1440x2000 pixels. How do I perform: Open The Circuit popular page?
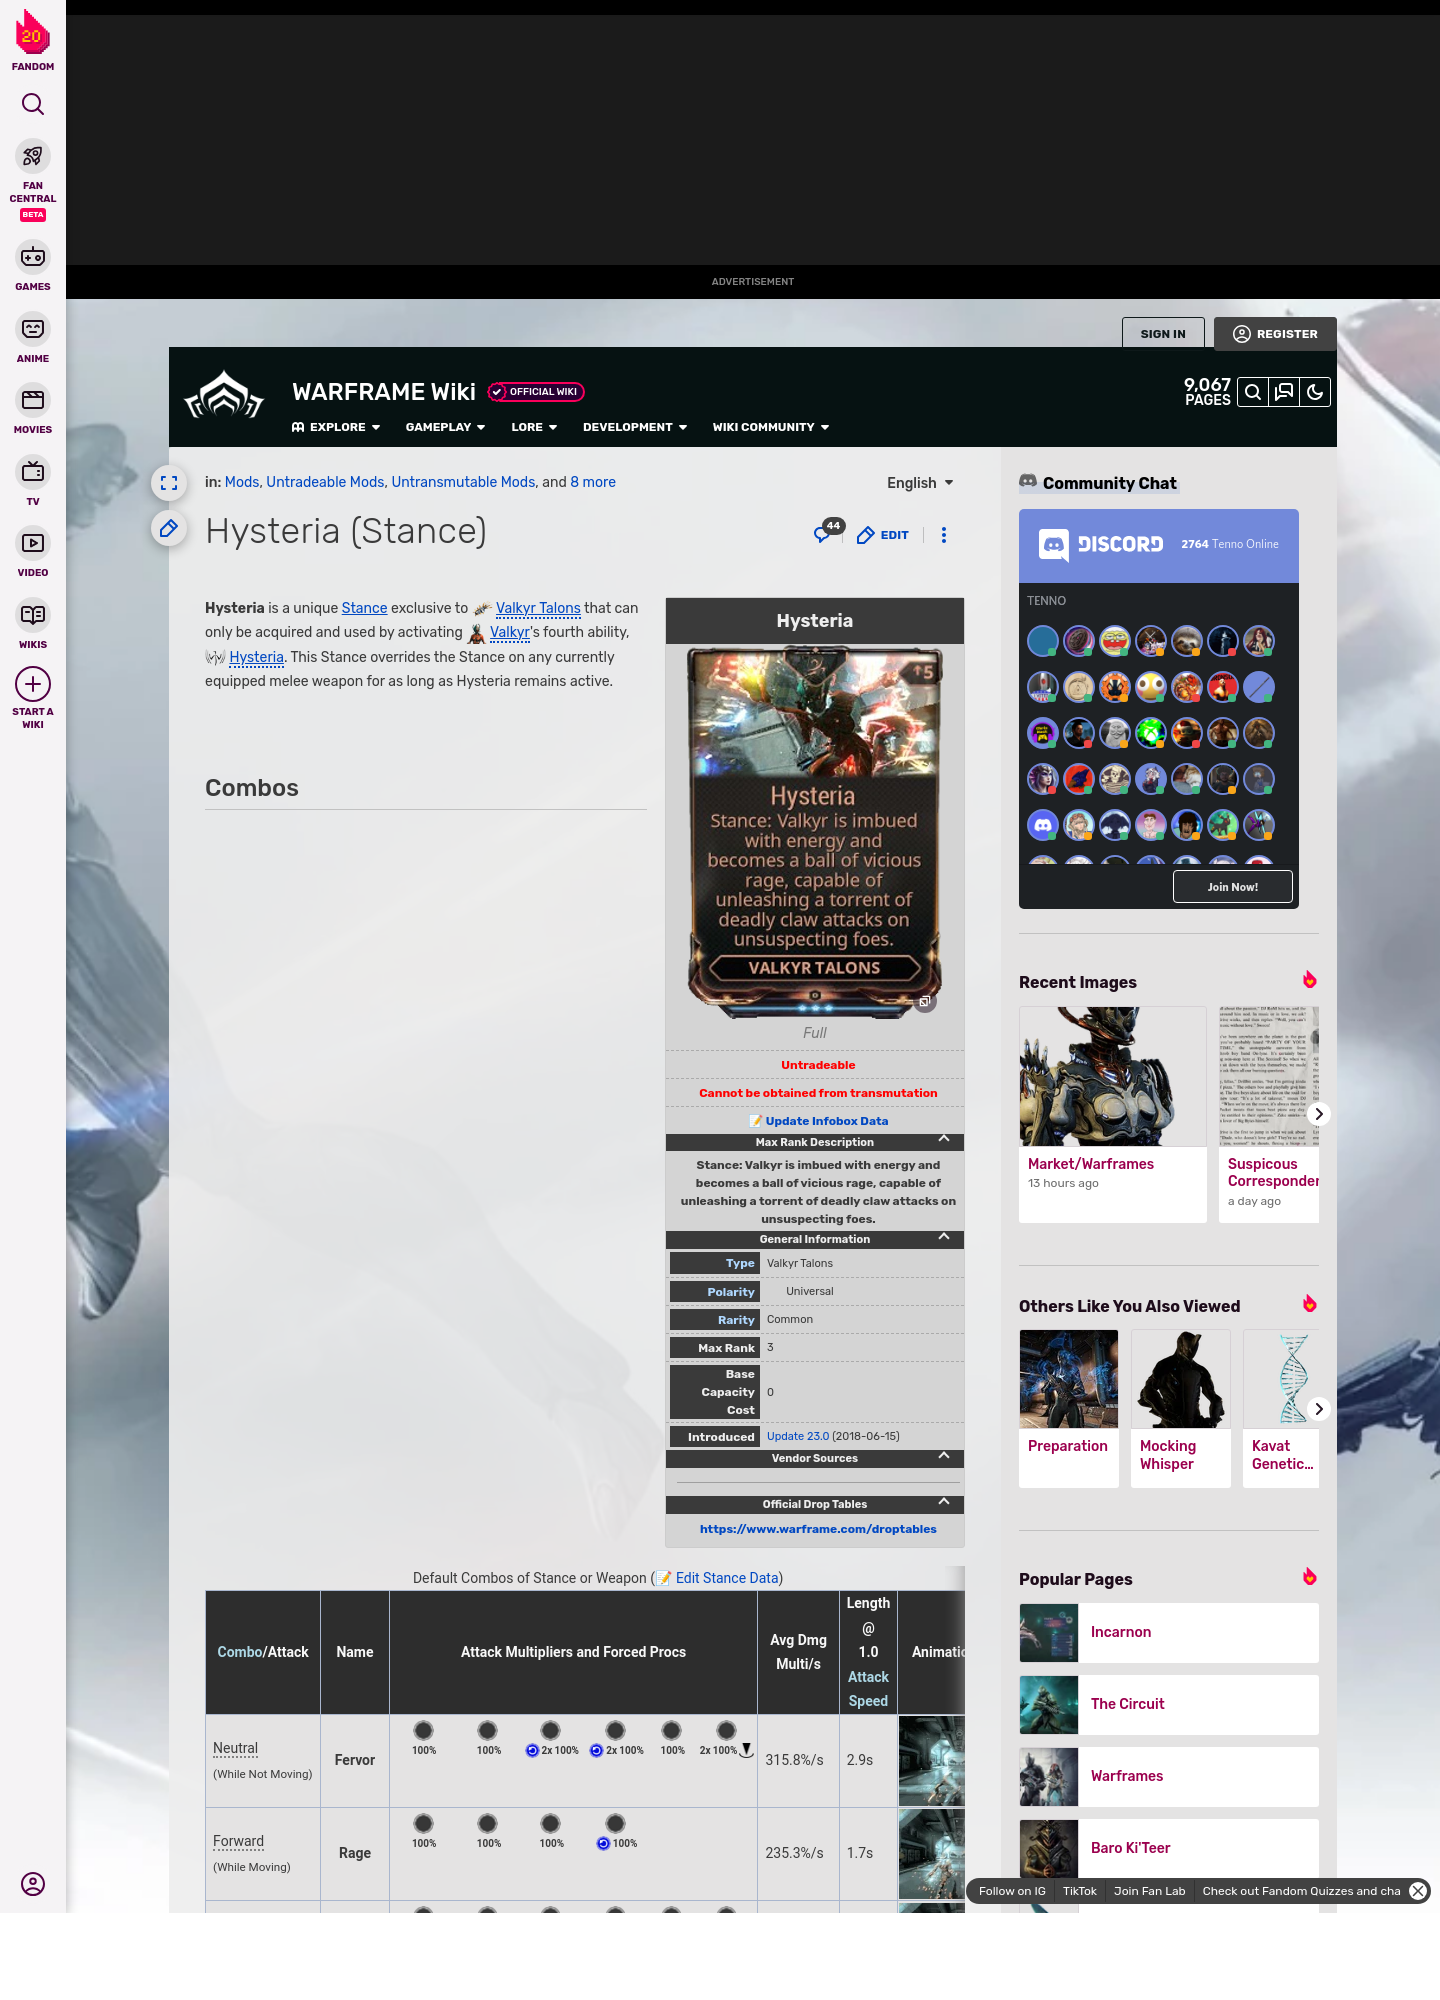click(1169, 1705)
